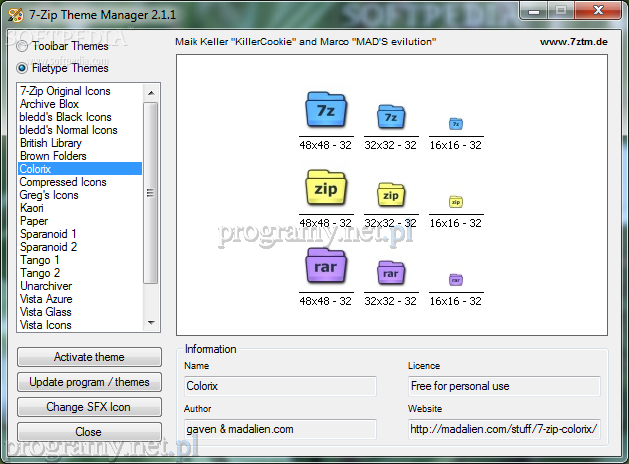Screen dimensions: 629x464
Task: Click the Author information field
Action: click(x=279, y=429)
